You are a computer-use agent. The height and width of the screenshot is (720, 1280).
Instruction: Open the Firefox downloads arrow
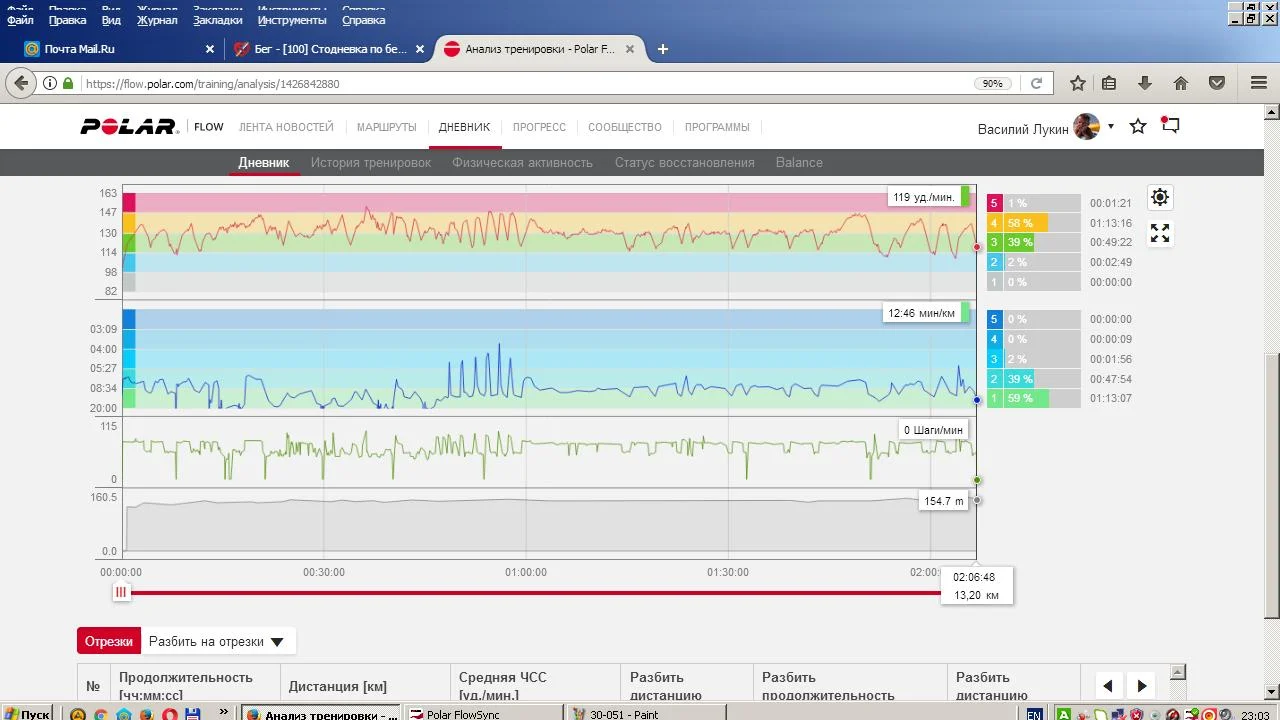[1145, 84]
